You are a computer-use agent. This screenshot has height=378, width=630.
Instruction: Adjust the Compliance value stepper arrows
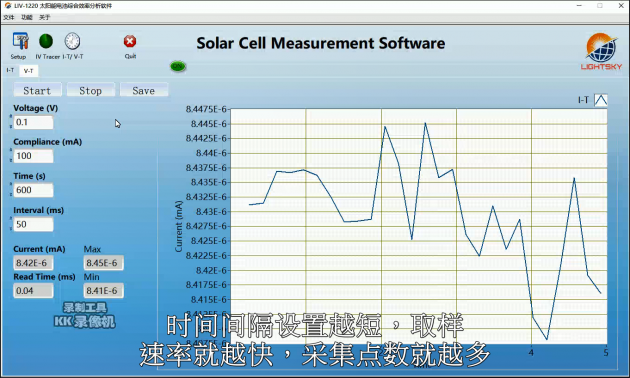point(10,156)
